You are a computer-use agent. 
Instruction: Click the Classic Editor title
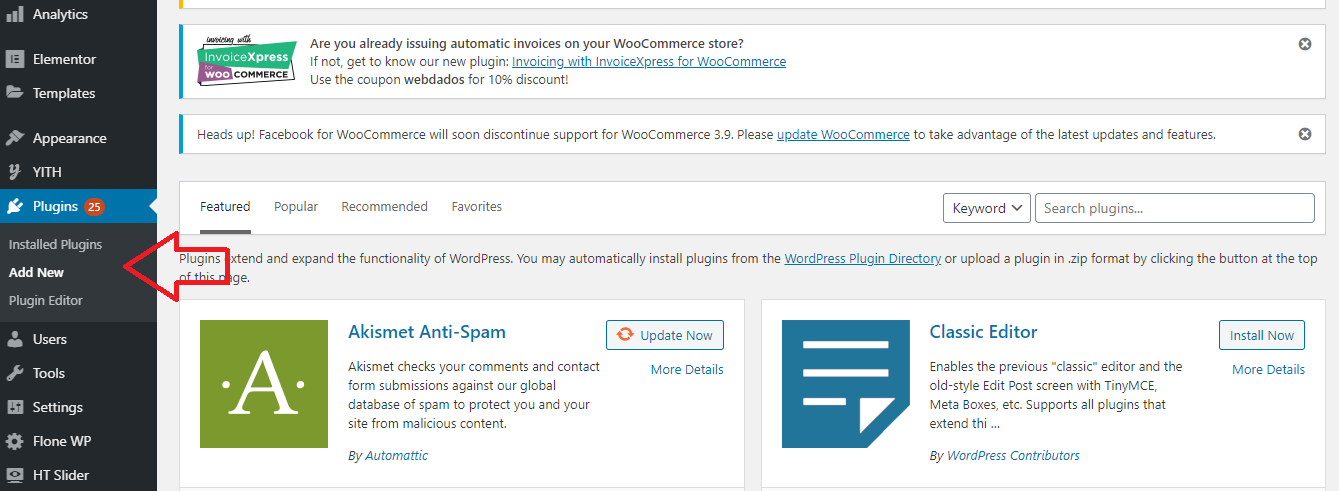point(983,332)
